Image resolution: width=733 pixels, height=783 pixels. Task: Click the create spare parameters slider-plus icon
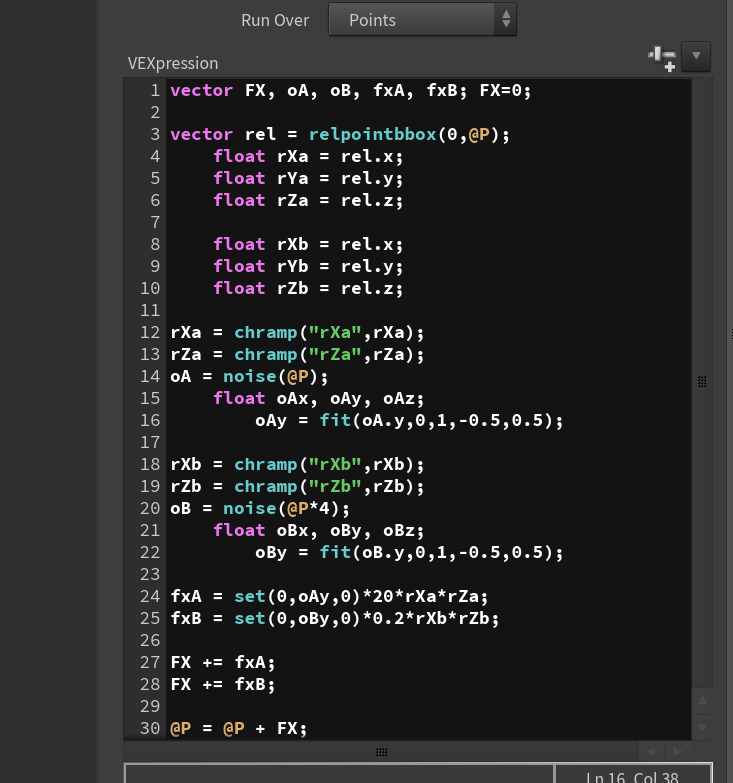click(x=662, y=58)
